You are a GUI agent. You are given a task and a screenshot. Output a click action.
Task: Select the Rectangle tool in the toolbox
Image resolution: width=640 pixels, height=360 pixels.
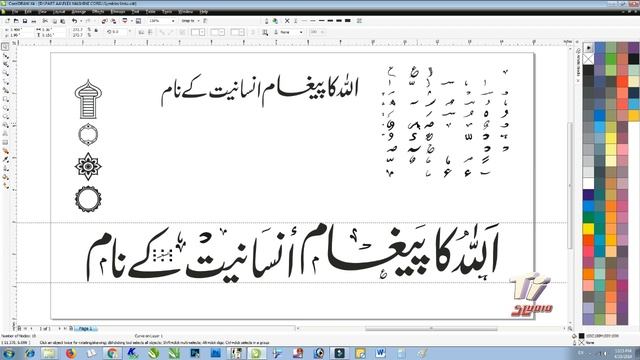[5, 99]
